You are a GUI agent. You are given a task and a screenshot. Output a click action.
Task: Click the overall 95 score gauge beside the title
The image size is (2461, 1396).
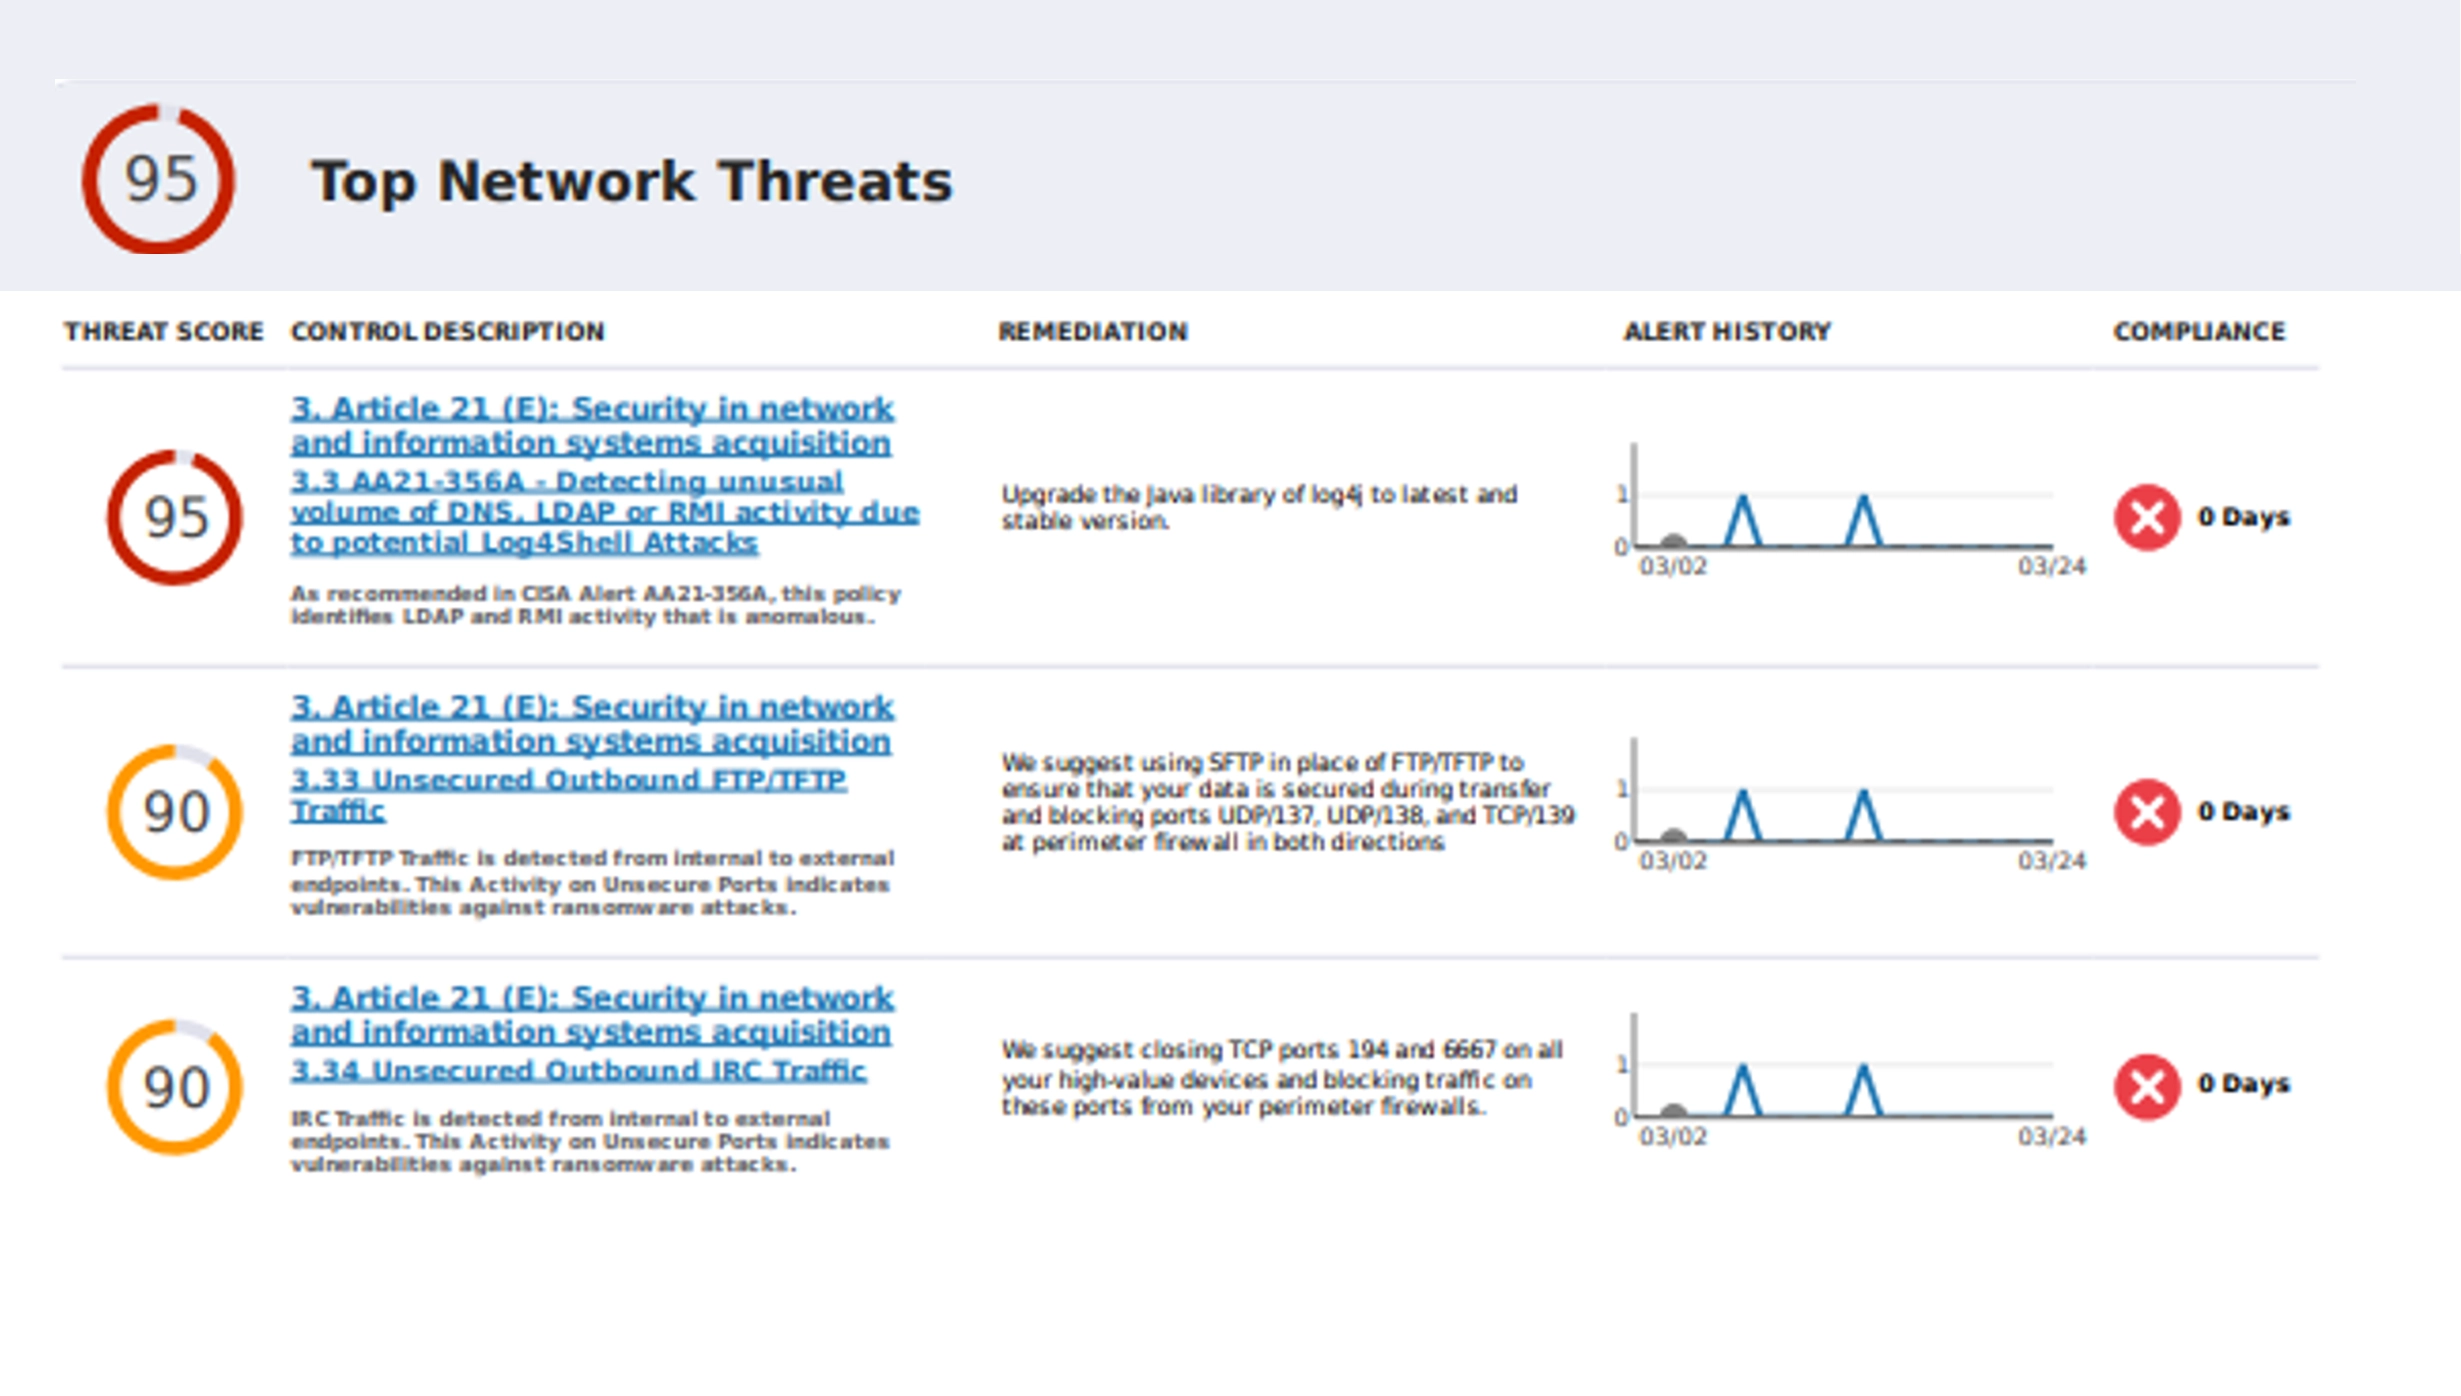pyautogui.click(x=158, y=180)
